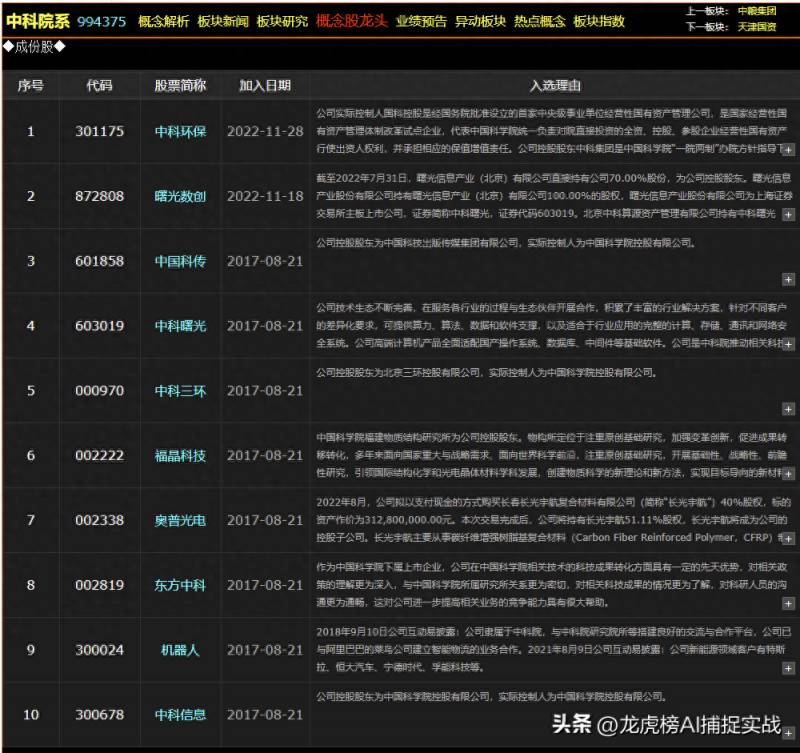Select stock code 300678
Image resolution: width=800 pixels, height=753 pixels.
coord(99,715)
